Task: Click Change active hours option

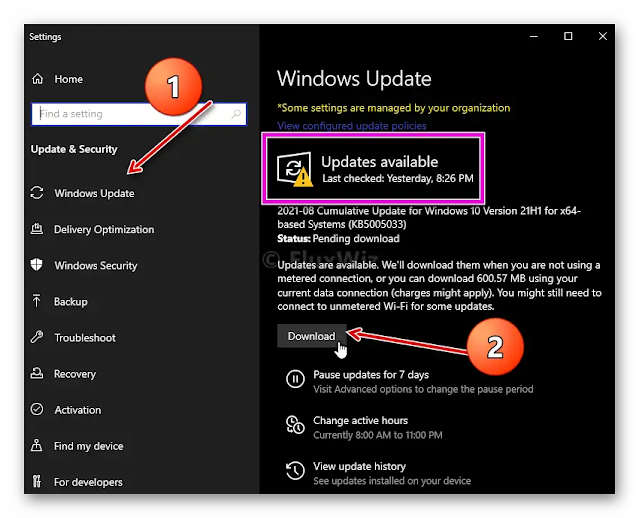Action: [x=360, y=420]
